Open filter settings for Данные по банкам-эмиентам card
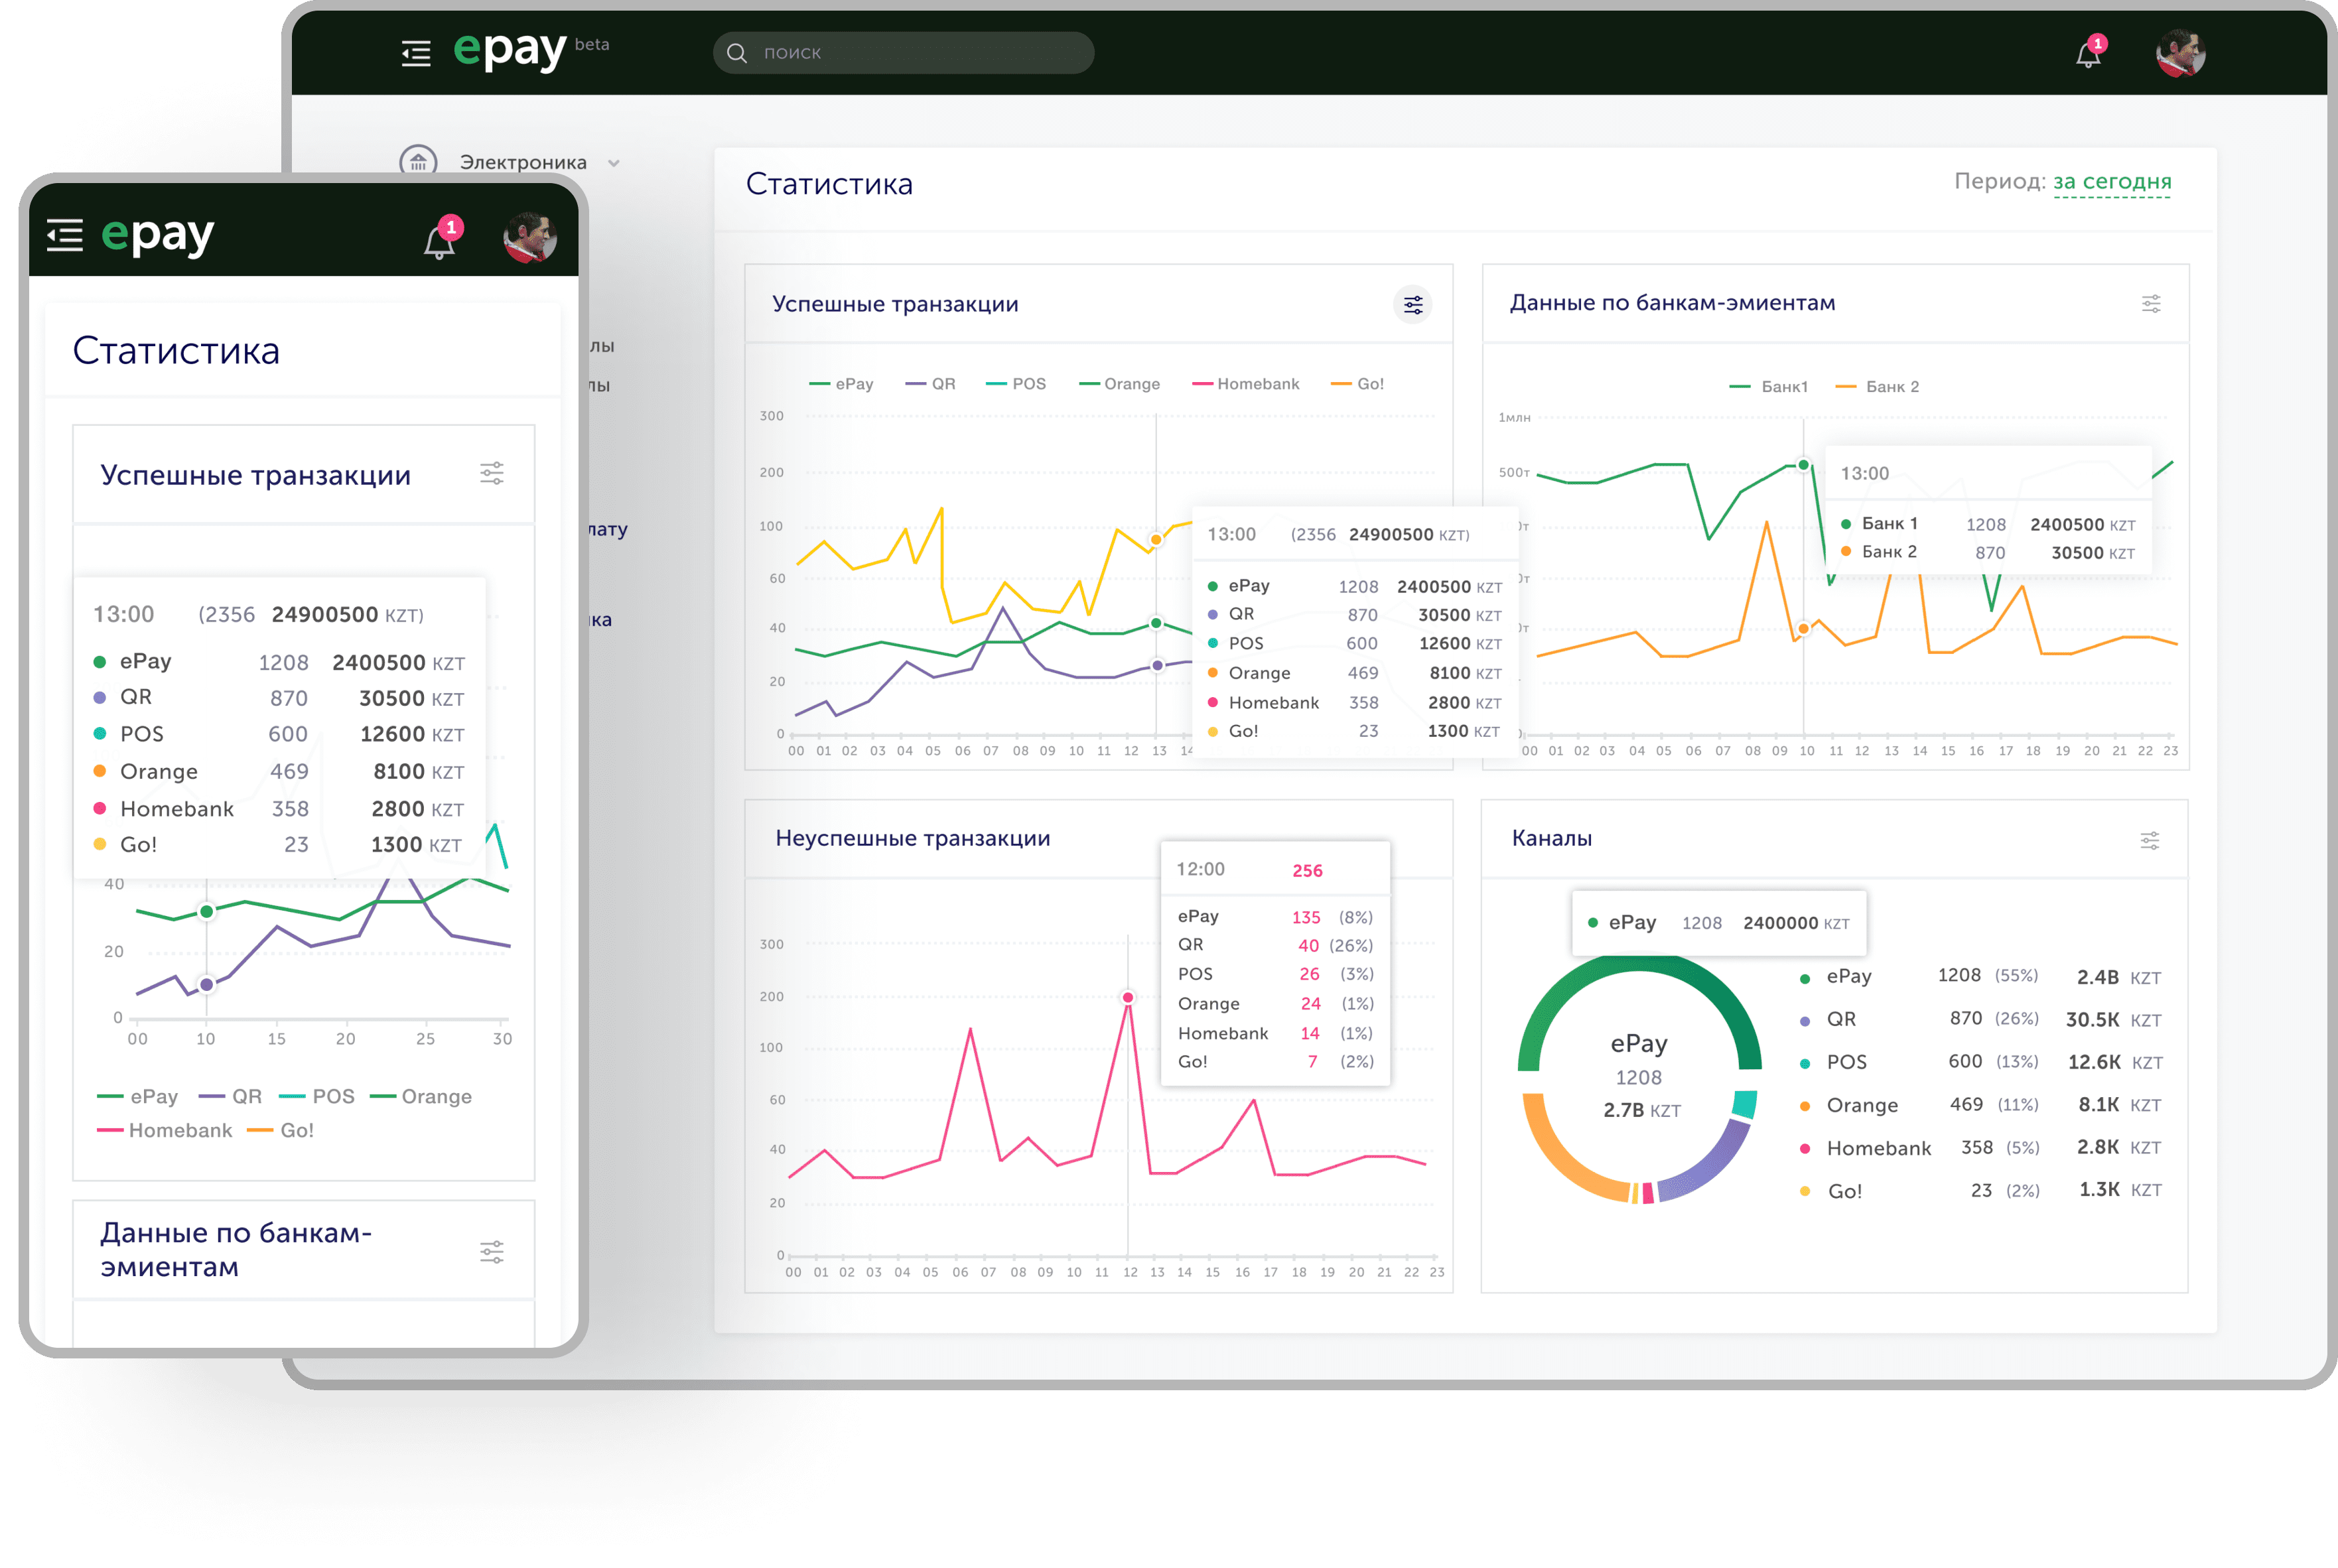Image resolution: width=2338 pixels, height=1568 pixels. pos(2151,304)
